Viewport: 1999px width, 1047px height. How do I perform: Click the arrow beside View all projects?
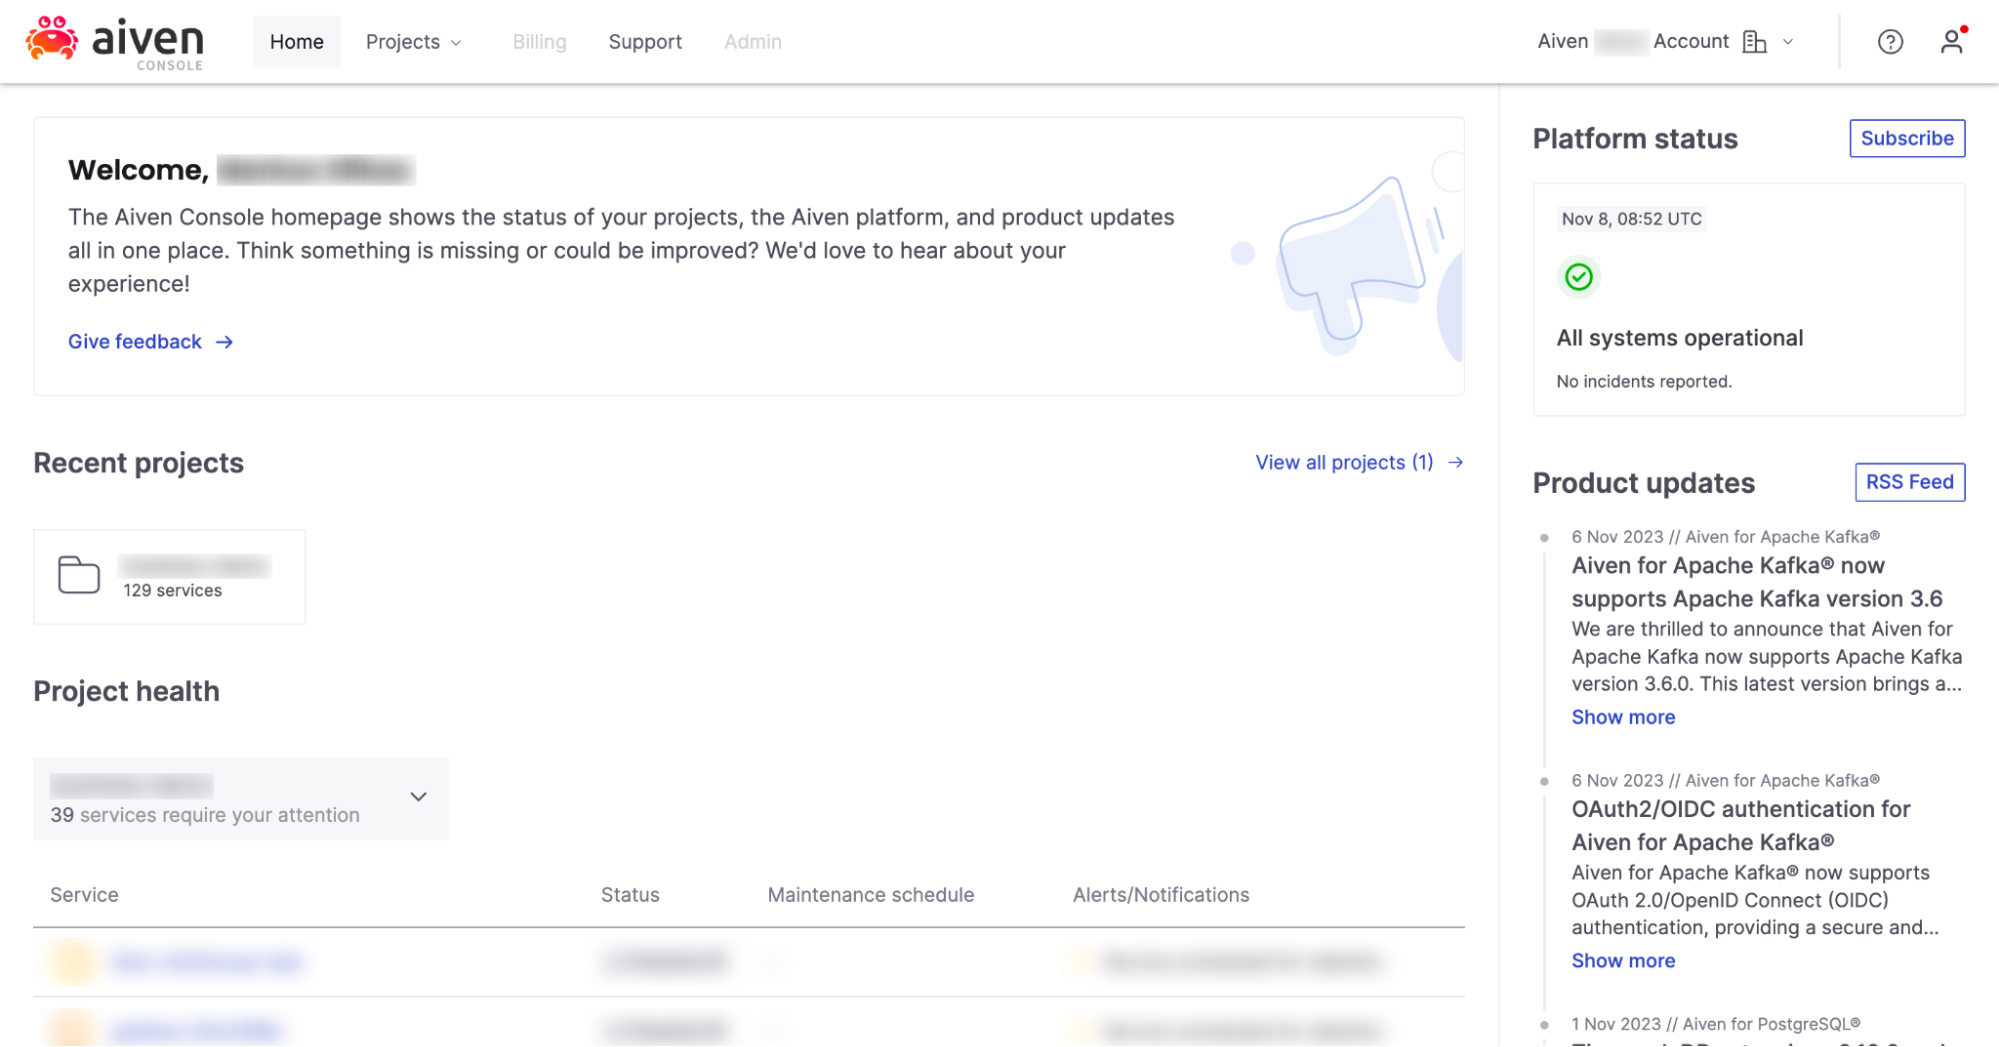click(1456, 462)
